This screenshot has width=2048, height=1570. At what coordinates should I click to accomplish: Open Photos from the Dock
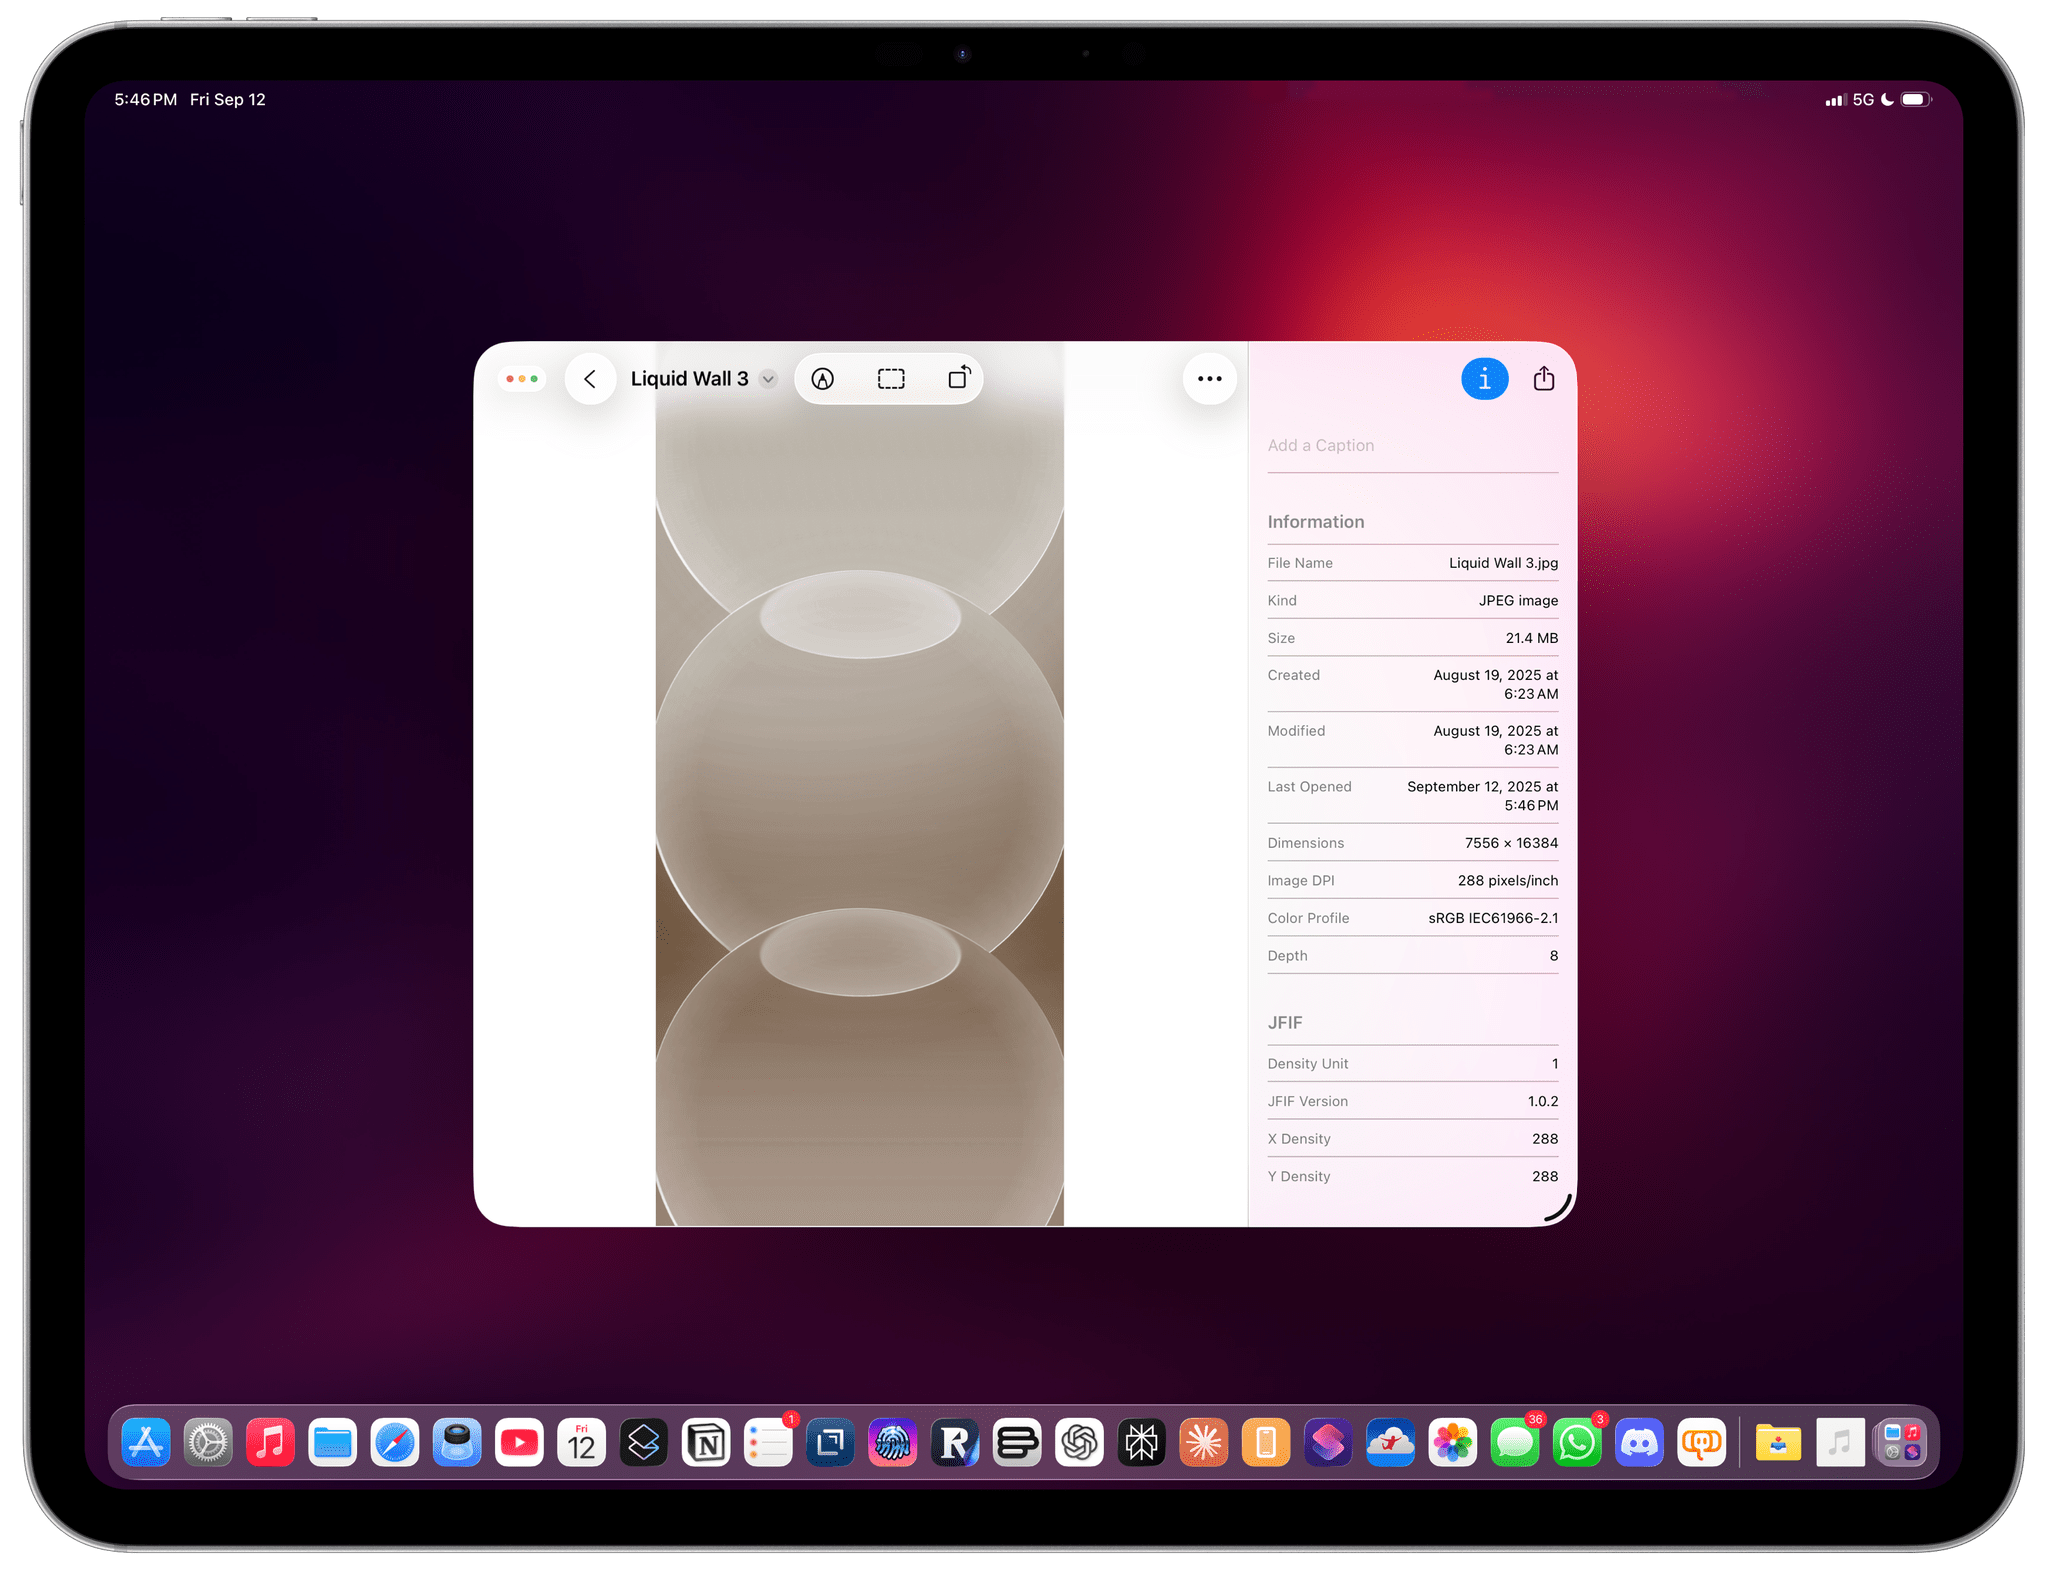coord(1452,1443)
